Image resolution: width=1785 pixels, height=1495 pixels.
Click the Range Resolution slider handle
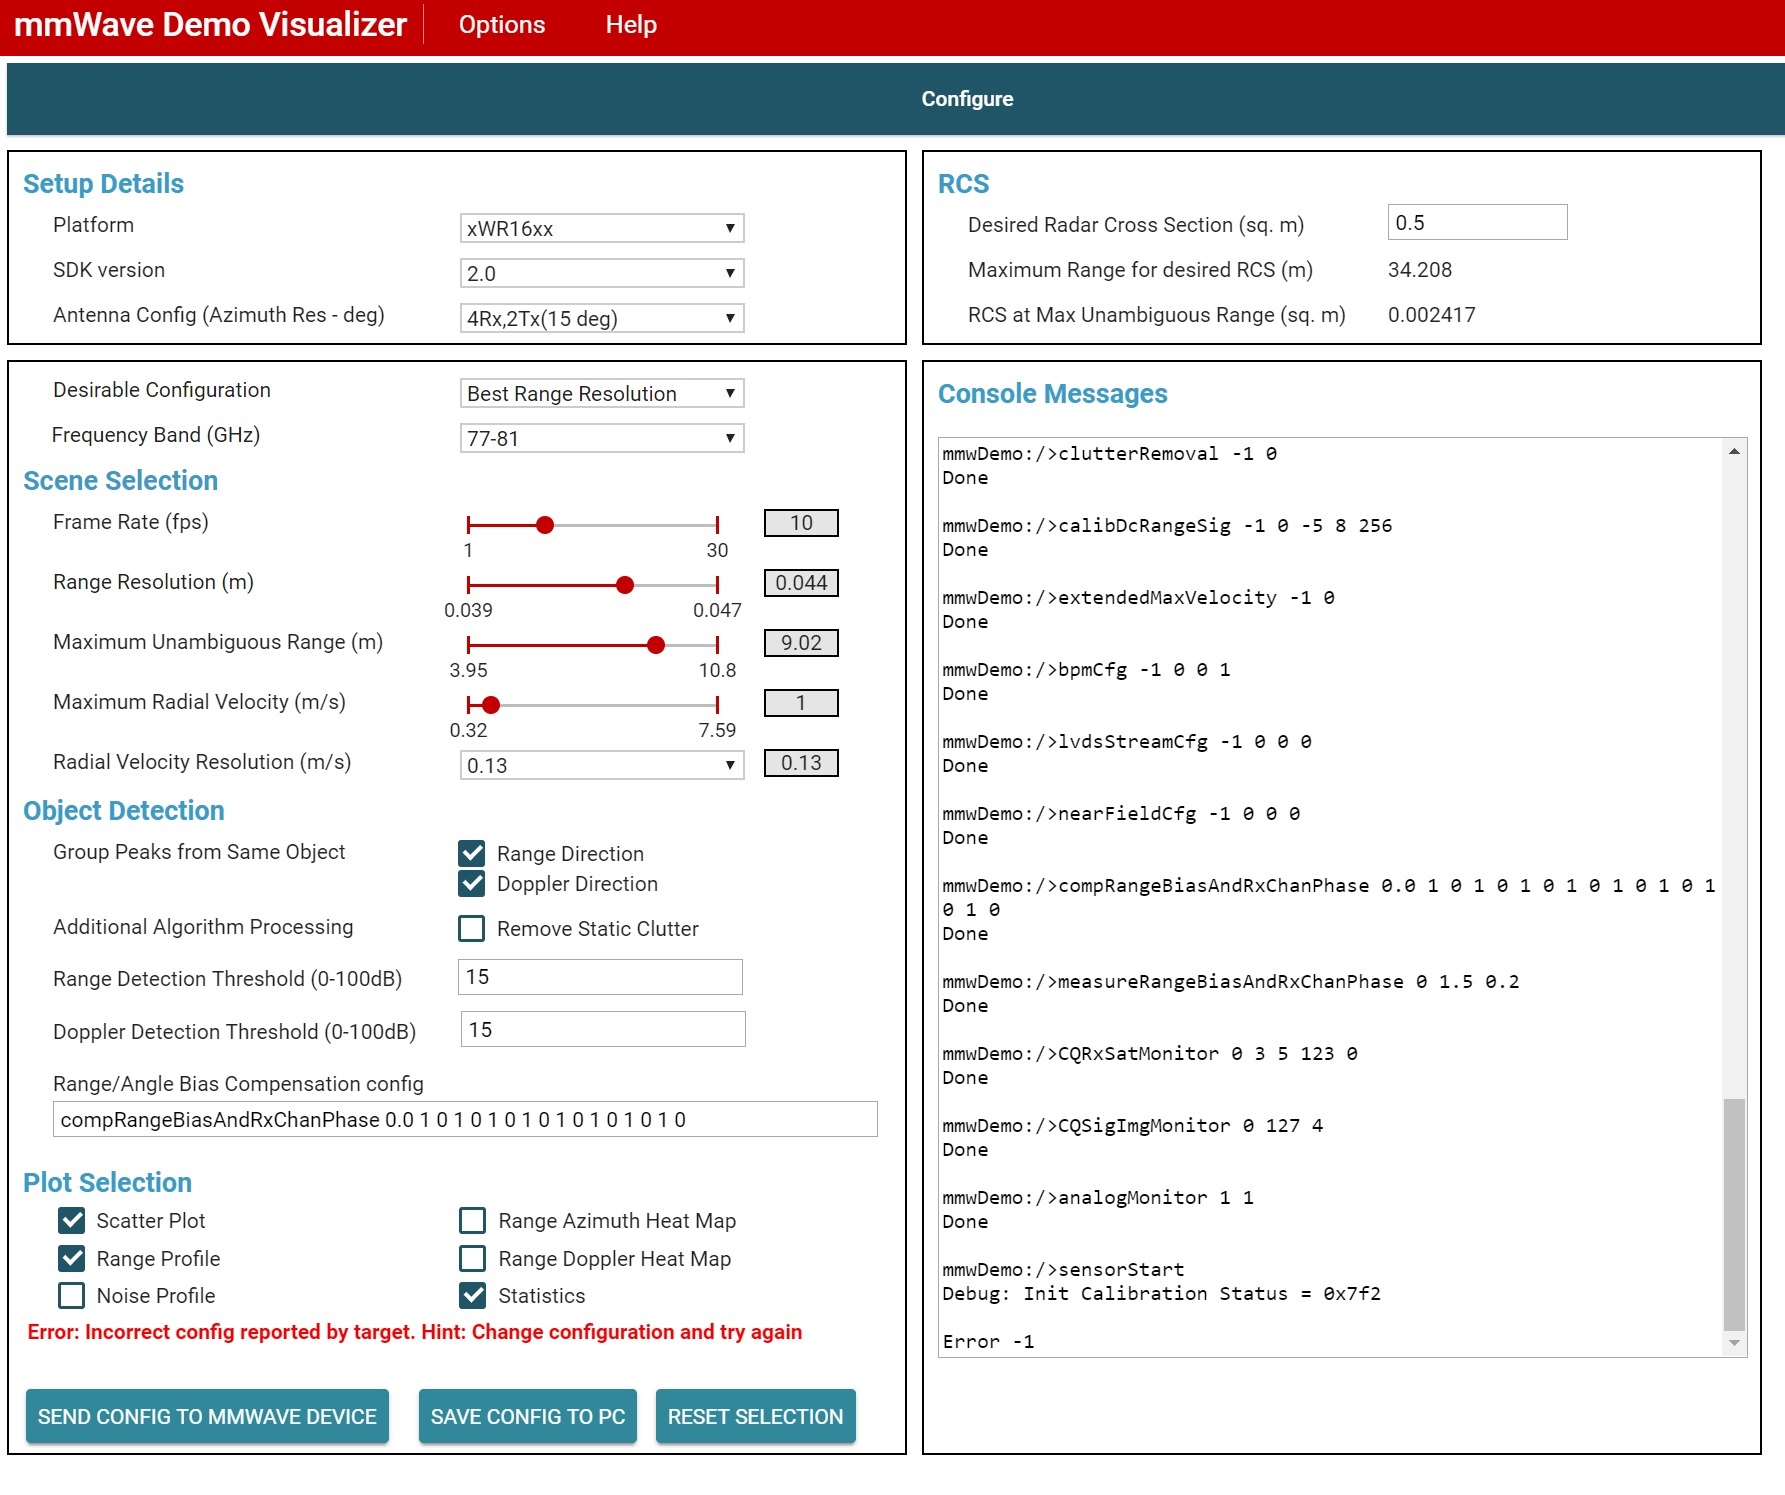click(625, 585)
